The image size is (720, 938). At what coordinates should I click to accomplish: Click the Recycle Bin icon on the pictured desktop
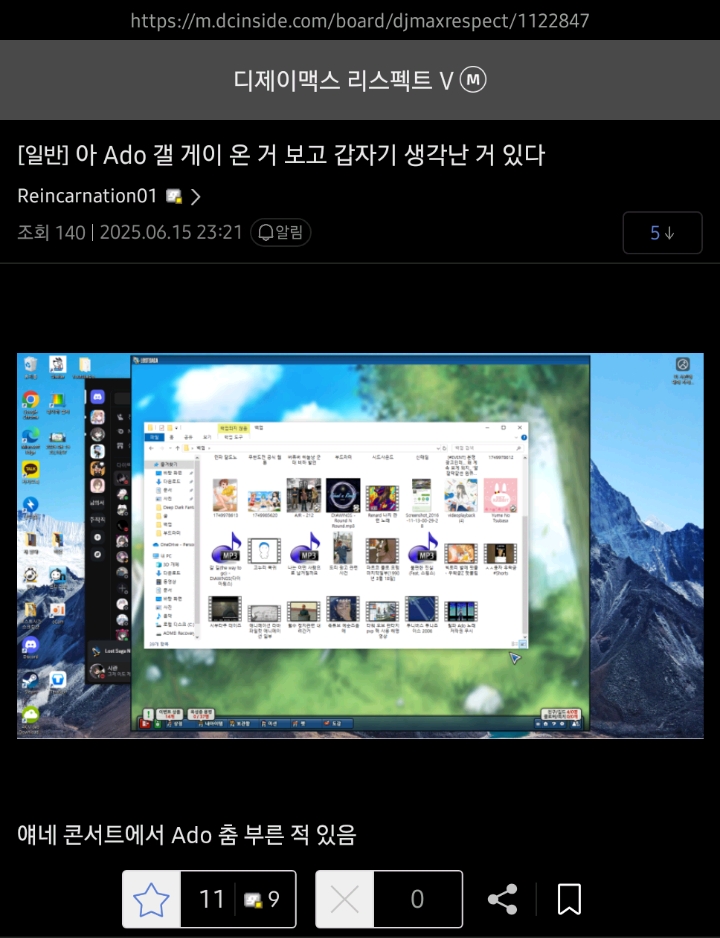(x=30, y=364)
